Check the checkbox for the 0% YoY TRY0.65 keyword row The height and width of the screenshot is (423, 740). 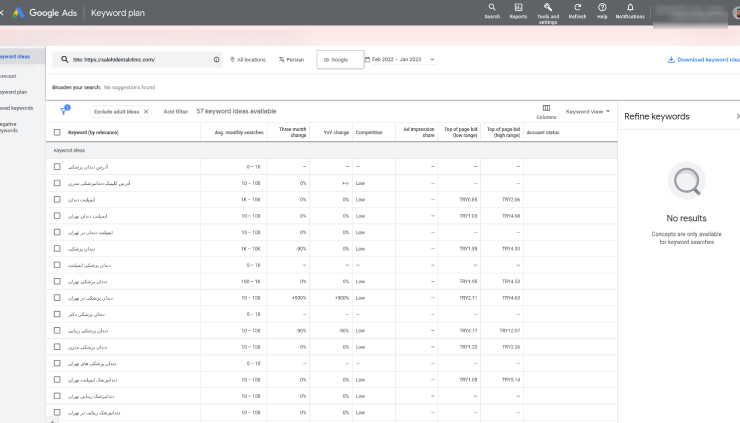(x=57, y=199)
